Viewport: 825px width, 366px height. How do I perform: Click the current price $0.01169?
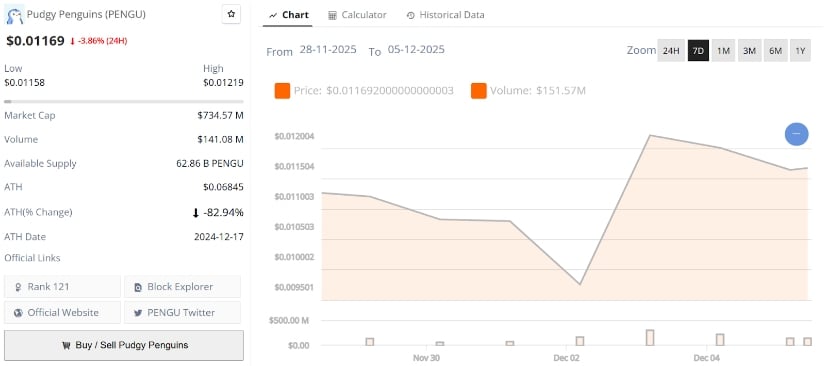[35, 40]
